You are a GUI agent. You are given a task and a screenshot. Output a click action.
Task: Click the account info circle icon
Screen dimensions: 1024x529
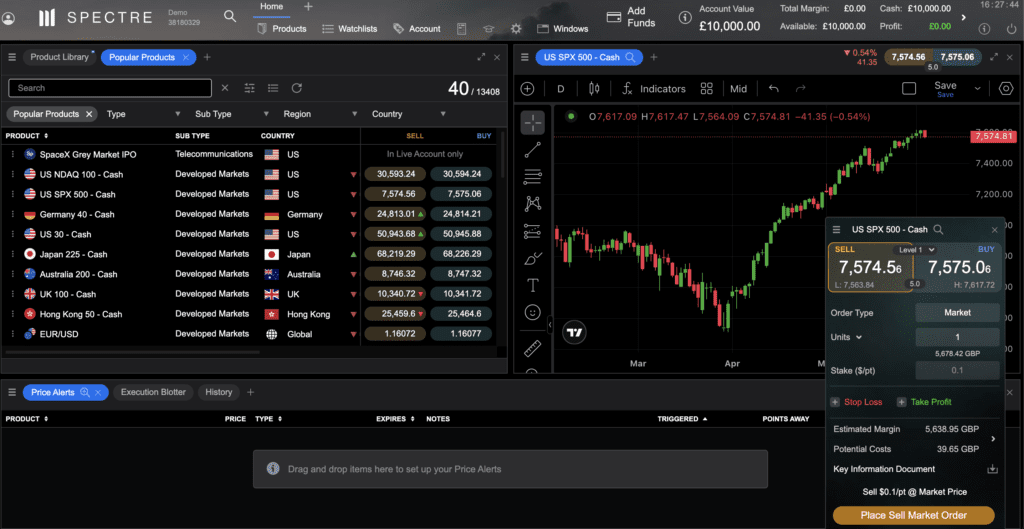coord(684,18)
